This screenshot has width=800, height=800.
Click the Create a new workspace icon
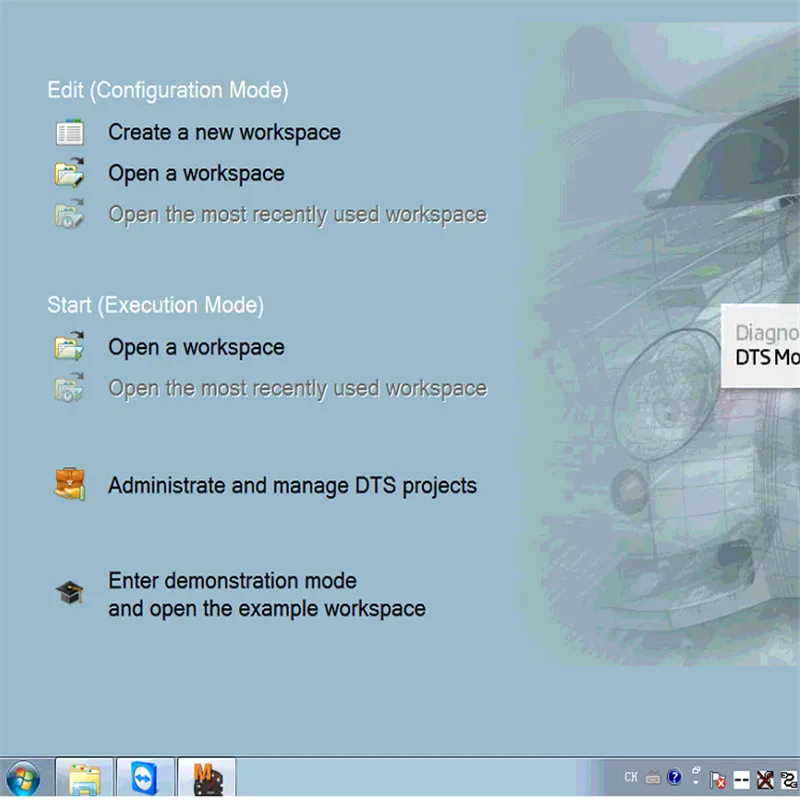point(69,132)
